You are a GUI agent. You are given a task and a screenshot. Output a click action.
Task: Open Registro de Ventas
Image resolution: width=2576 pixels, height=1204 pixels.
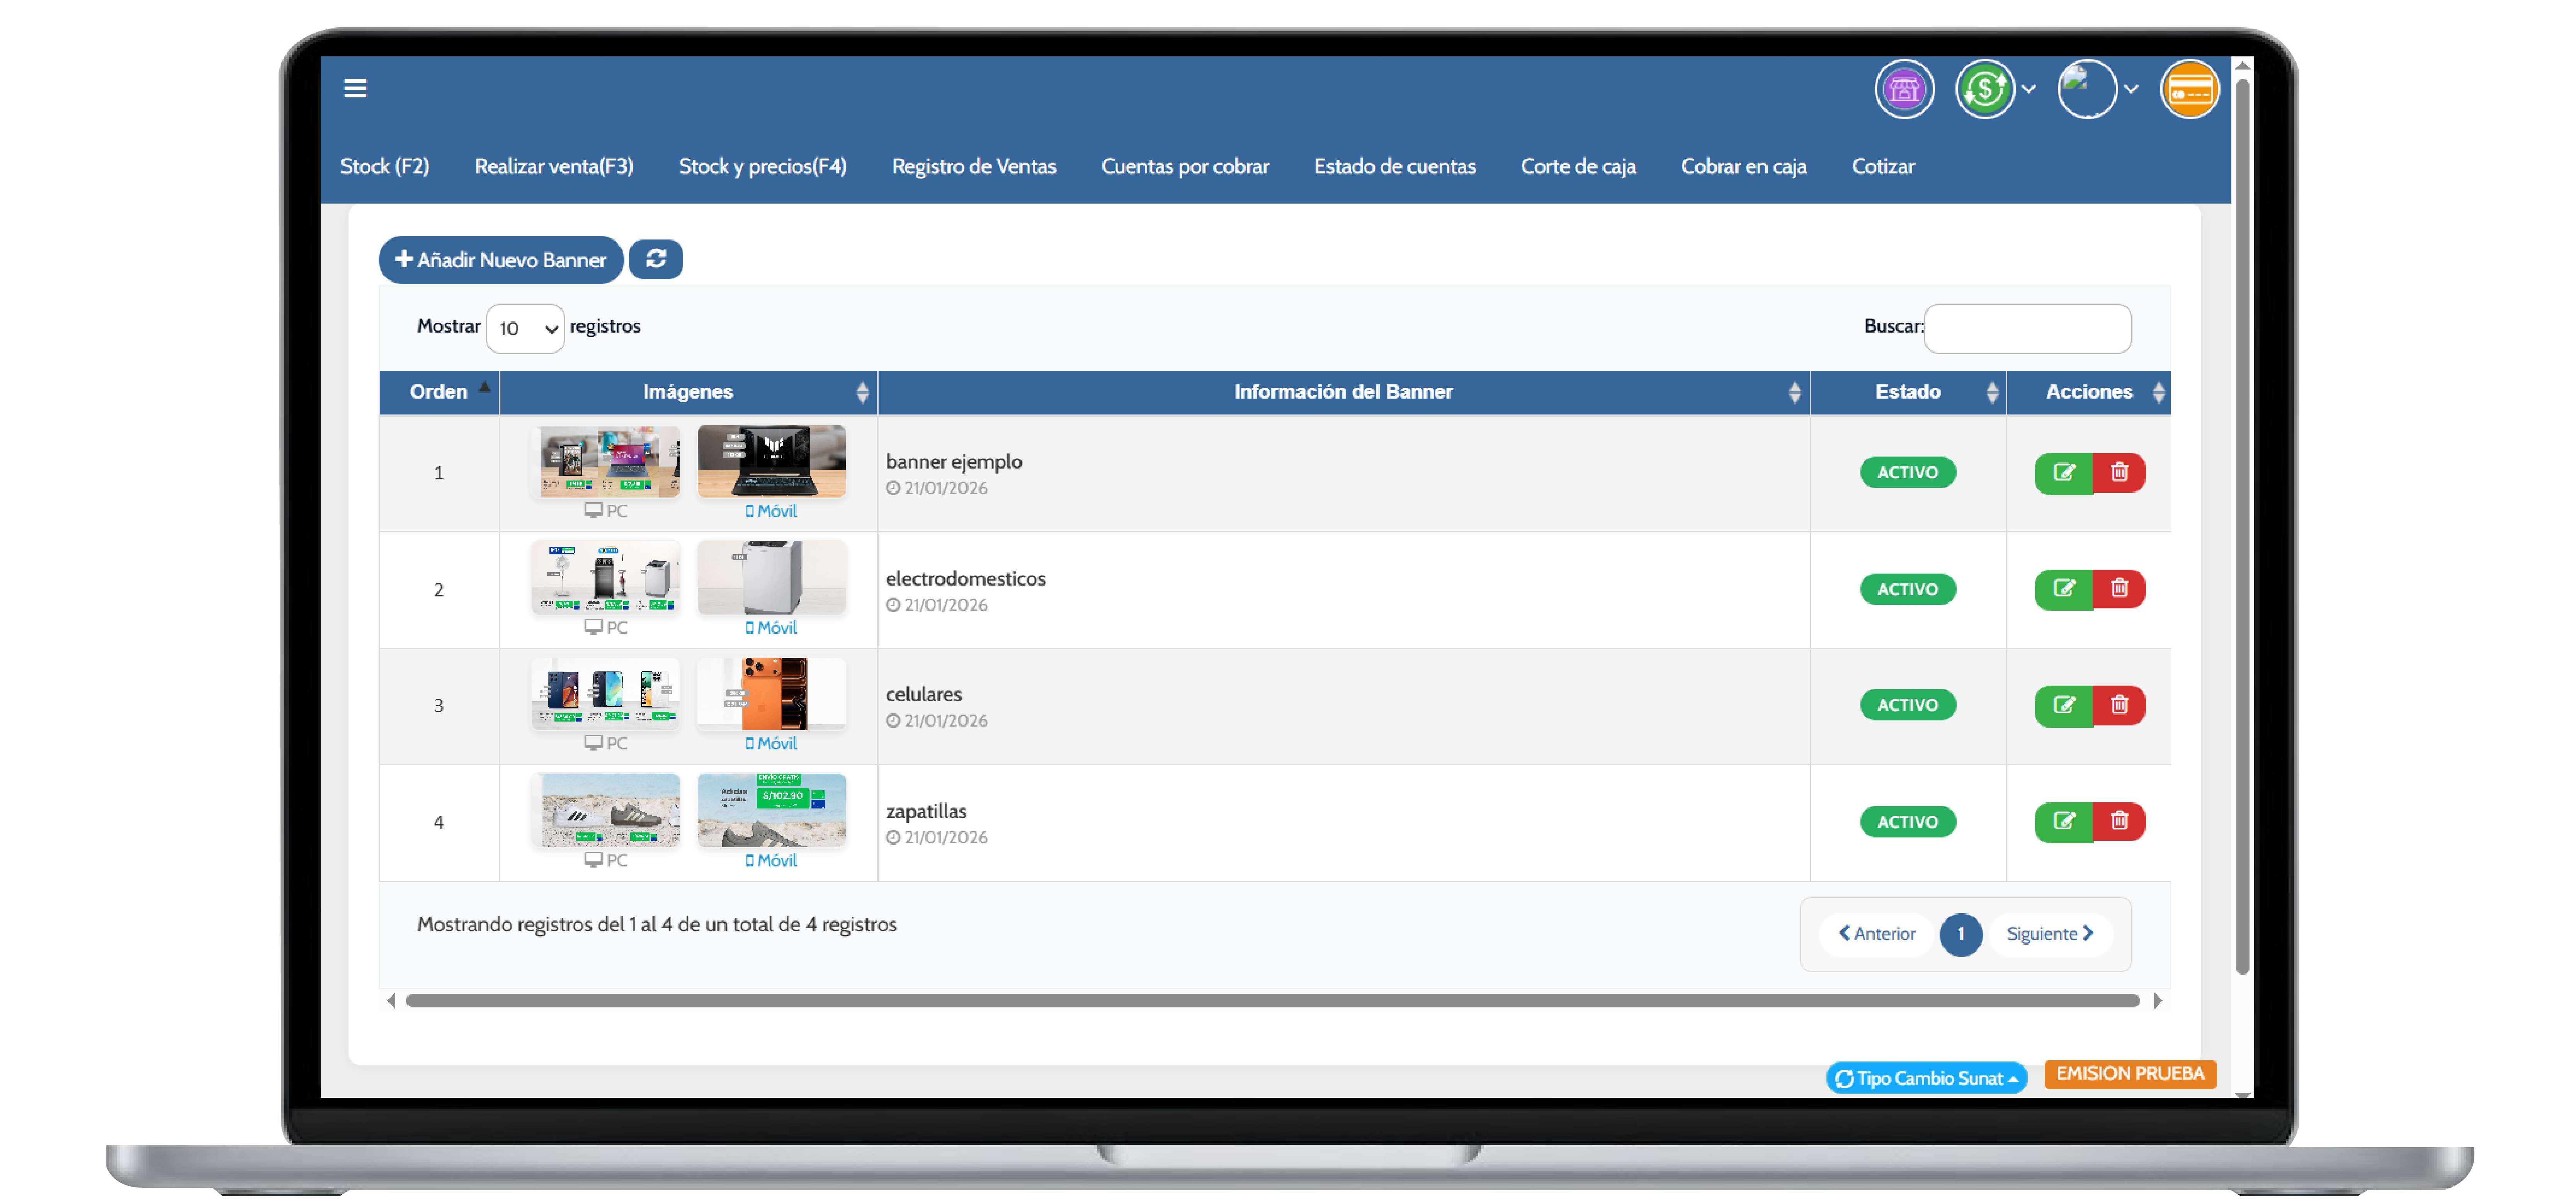(974, 167)
